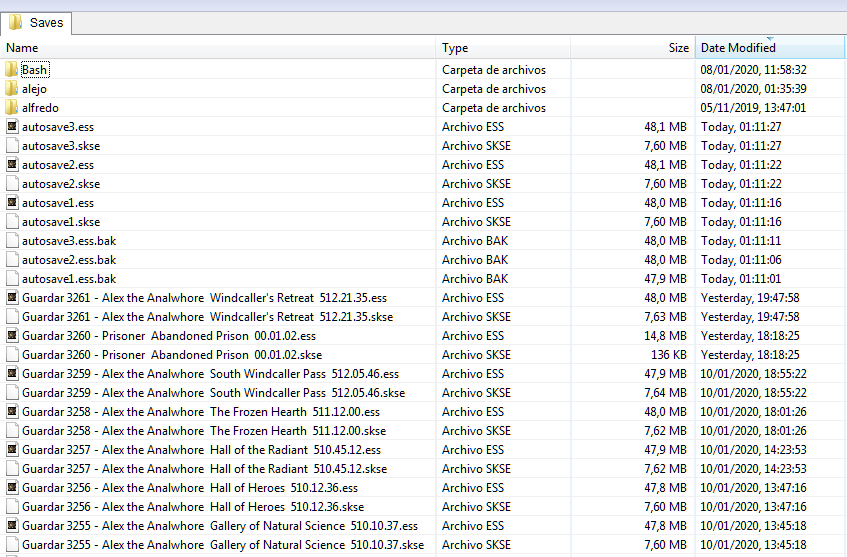This screenshot has width=847, height=557.
Task: Click the autosave2.ess file icon
Action: (x=12, y=165)
